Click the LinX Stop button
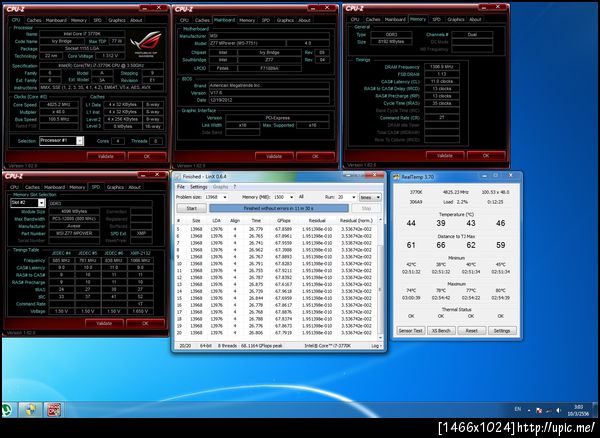Image resolution: width=600 pixels, height=438 pixels. 366,208
